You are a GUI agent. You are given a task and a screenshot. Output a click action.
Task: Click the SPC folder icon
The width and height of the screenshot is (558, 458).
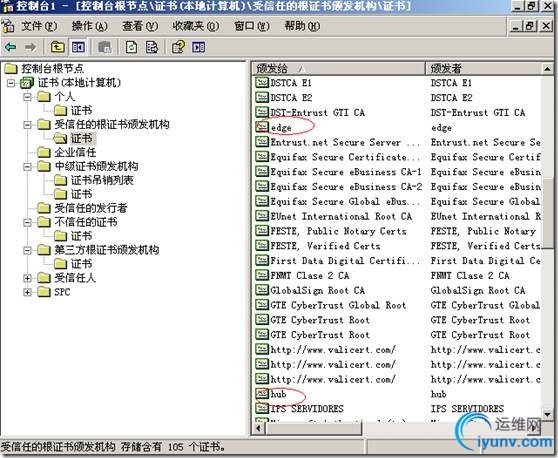44,292
